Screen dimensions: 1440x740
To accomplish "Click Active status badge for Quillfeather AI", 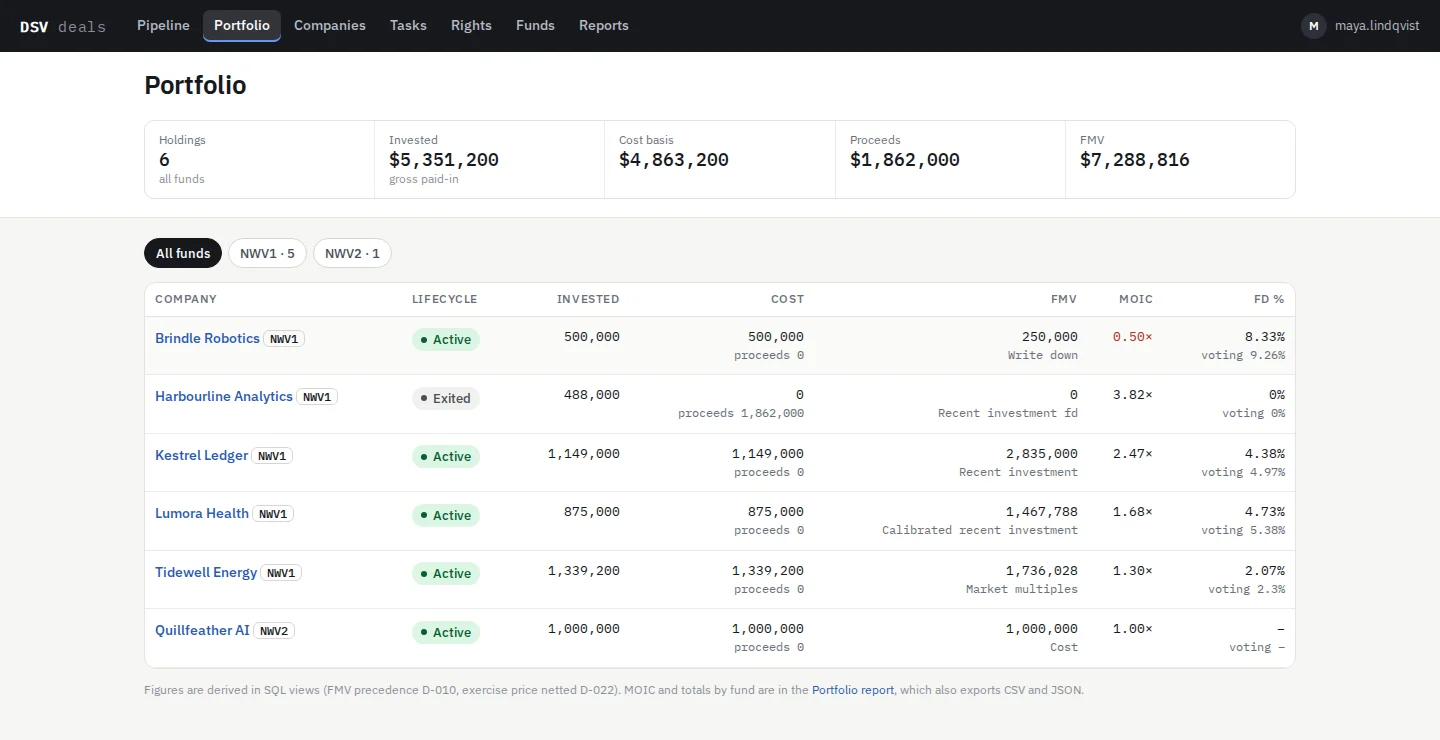I will (x=446, y=632).
